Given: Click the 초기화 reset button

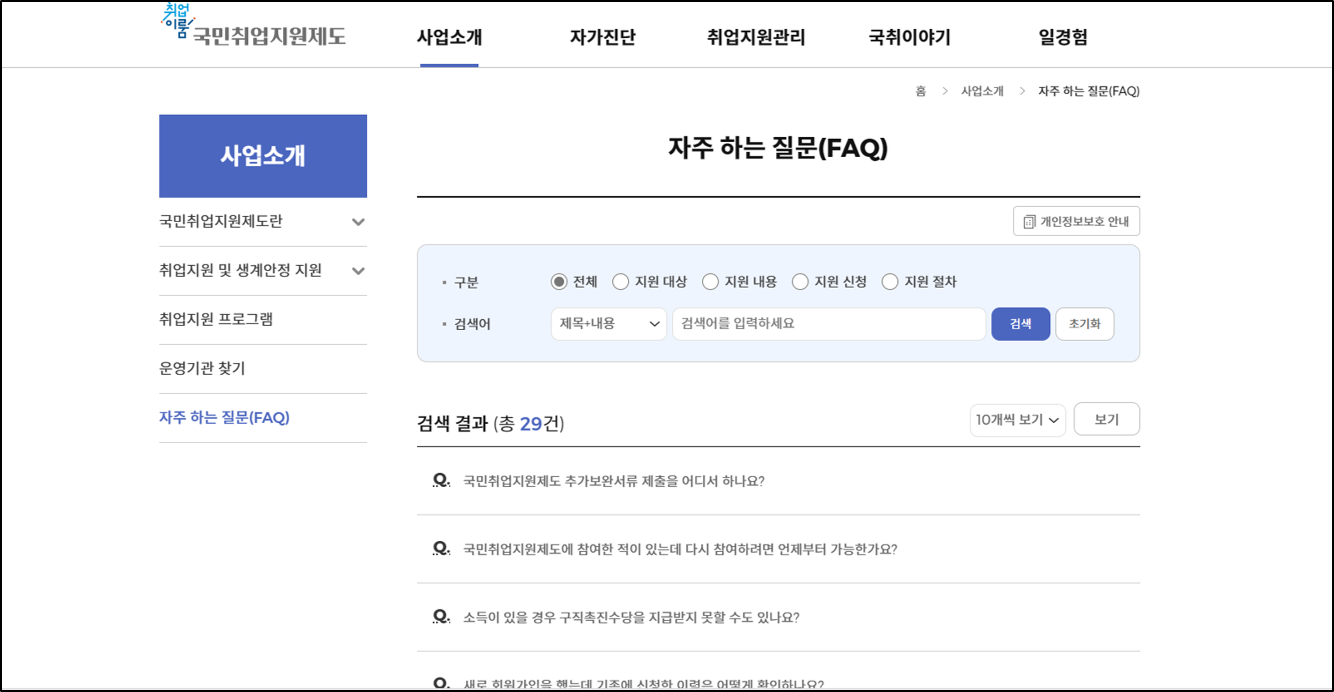Looking at the screenshot, I should click(x=1084, y=323).
